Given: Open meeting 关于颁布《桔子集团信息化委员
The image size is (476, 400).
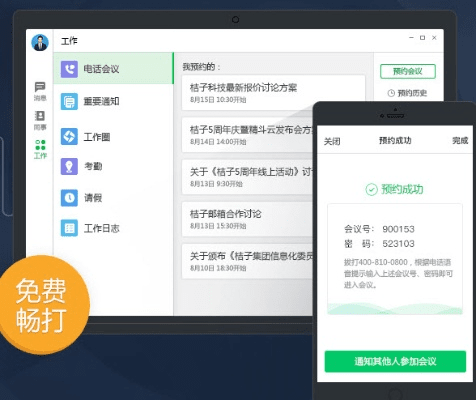Looking at the screenshot, I should [x=247, y=261].
